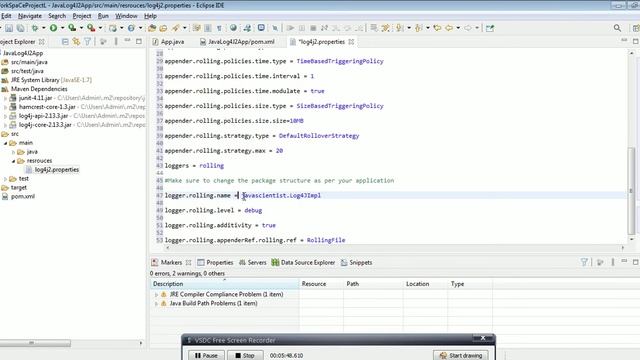Expand the test folder node
The width and height of the screenshot is (640, 360).
tap(5, 179)
